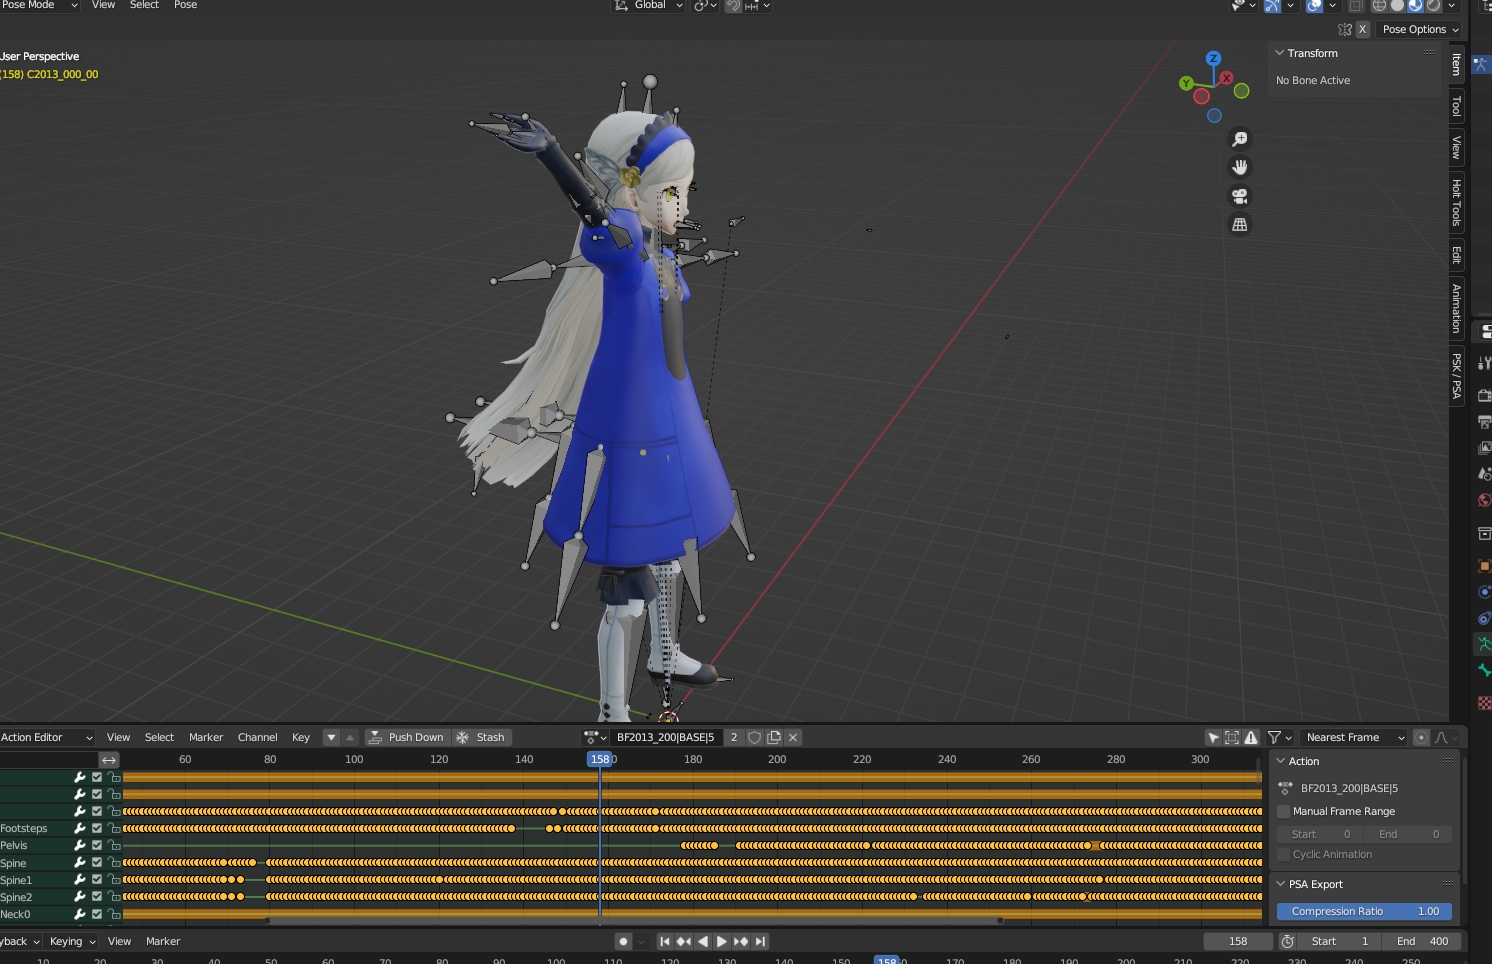Image resolution: width=1492 pixels, height=964 pixels.
Task: Toggle proportional editing in Action Editor
Action: [x=1421, y=737]
